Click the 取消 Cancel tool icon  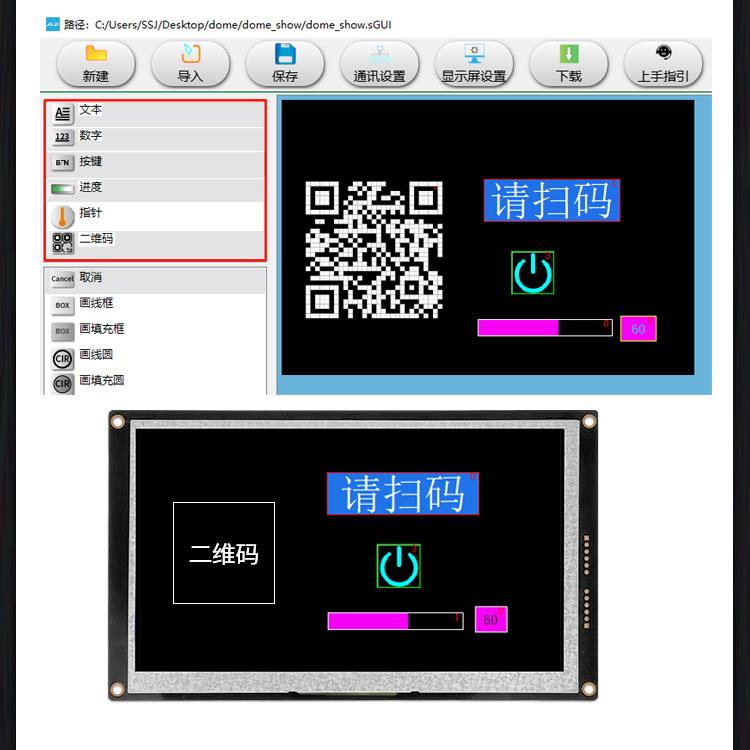(x=63, y=279)
